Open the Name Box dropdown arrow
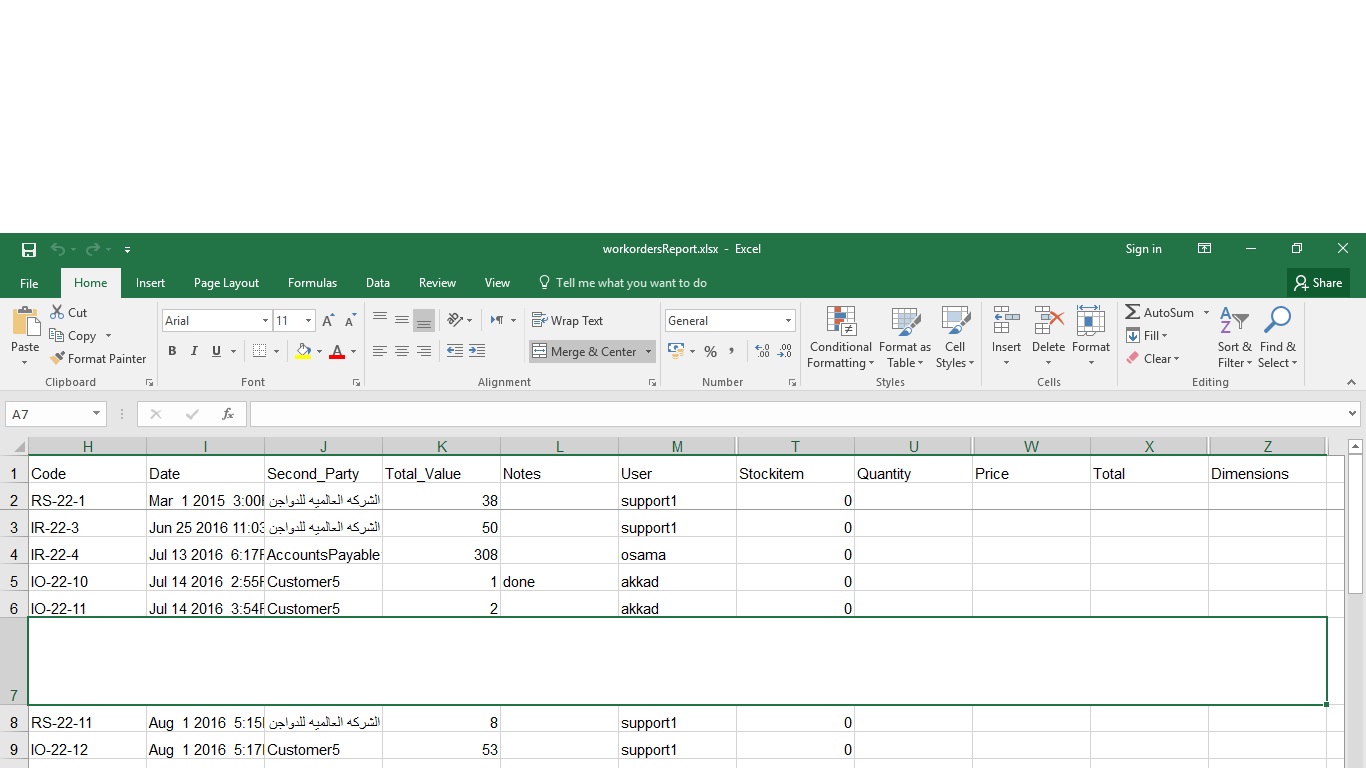Image resolution: width=1366 pixels, height=768 pixels. point(96,414)
